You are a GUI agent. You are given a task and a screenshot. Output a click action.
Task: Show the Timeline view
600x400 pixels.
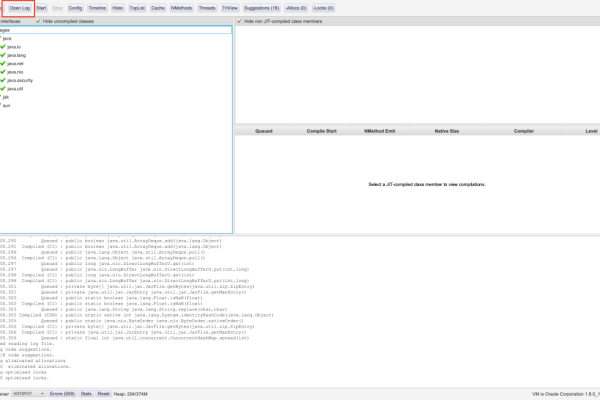pyautogui.click(x=98, y=8)
